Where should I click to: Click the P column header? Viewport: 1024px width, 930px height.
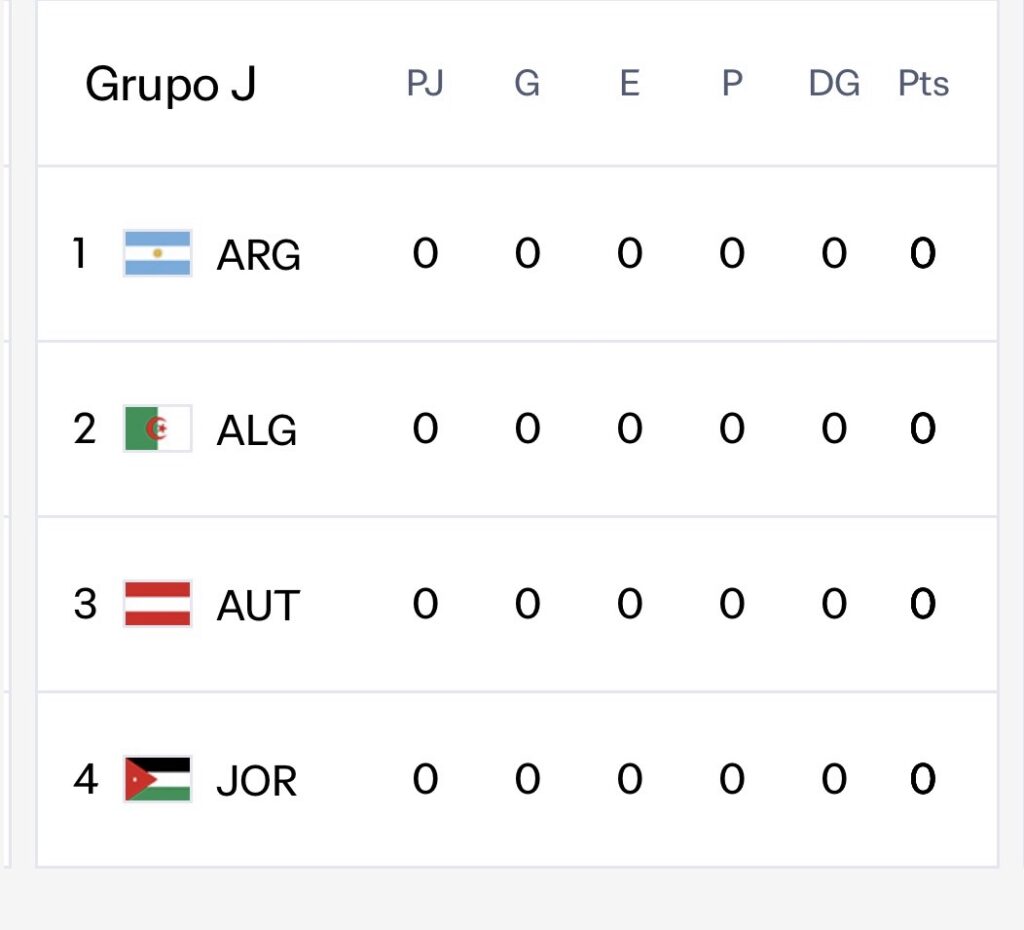732,84
